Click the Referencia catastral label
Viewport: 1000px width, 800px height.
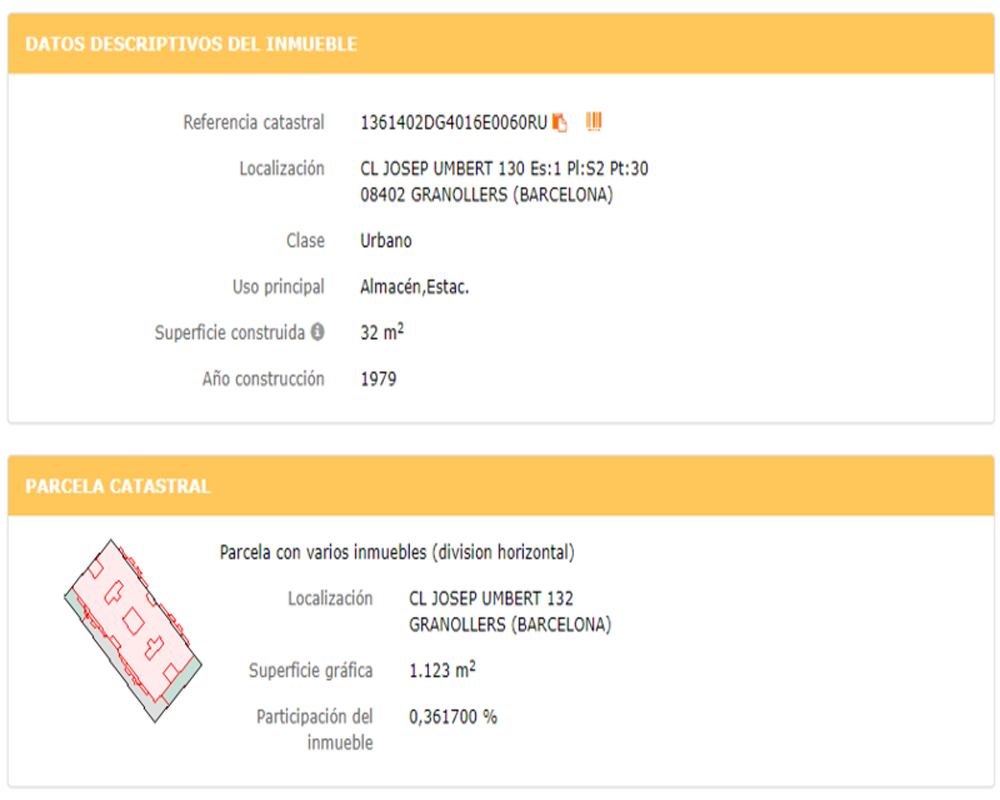click(254, 122)
